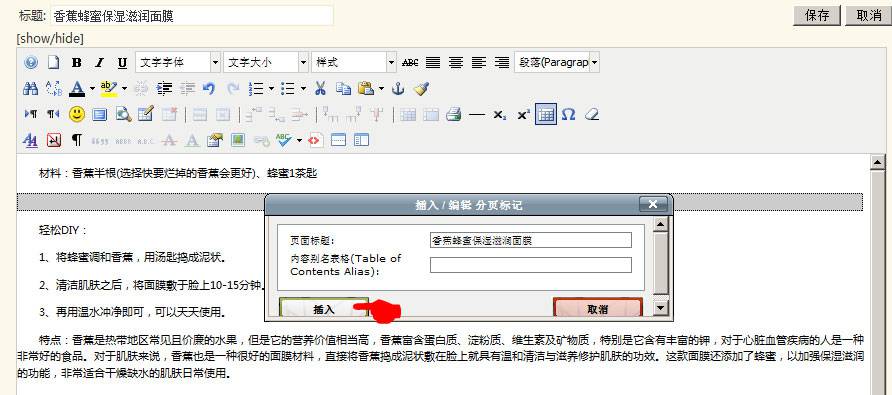Apply align right

point(501,63)
